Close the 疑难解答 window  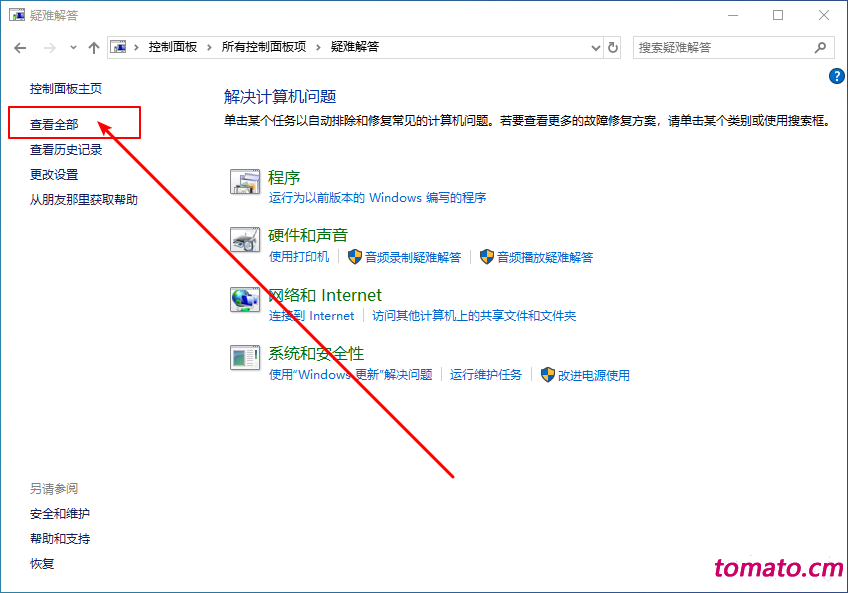coord(824,15)
